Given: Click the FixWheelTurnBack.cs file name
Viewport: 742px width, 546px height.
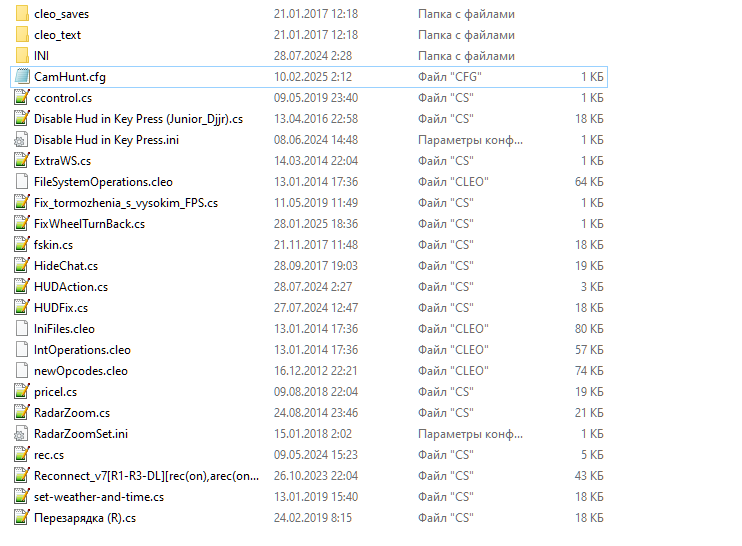Looking at the screenshot, I should 89,224.
